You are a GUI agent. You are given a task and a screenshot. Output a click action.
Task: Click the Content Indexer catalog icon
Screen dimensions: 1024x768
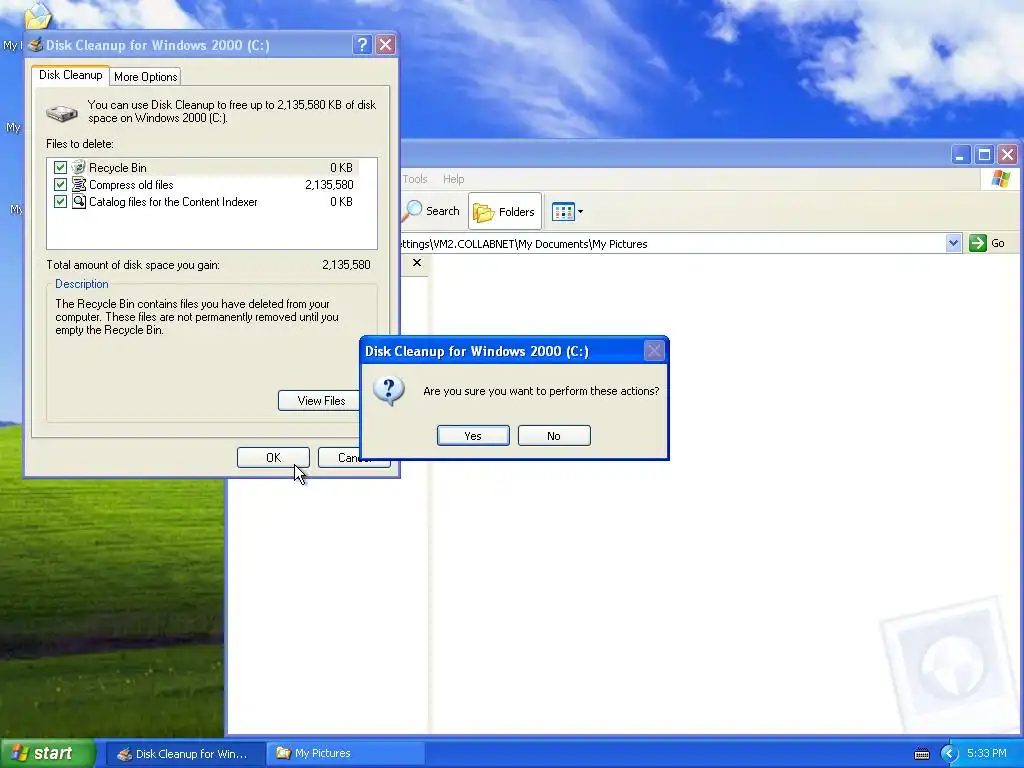[79, 202]
